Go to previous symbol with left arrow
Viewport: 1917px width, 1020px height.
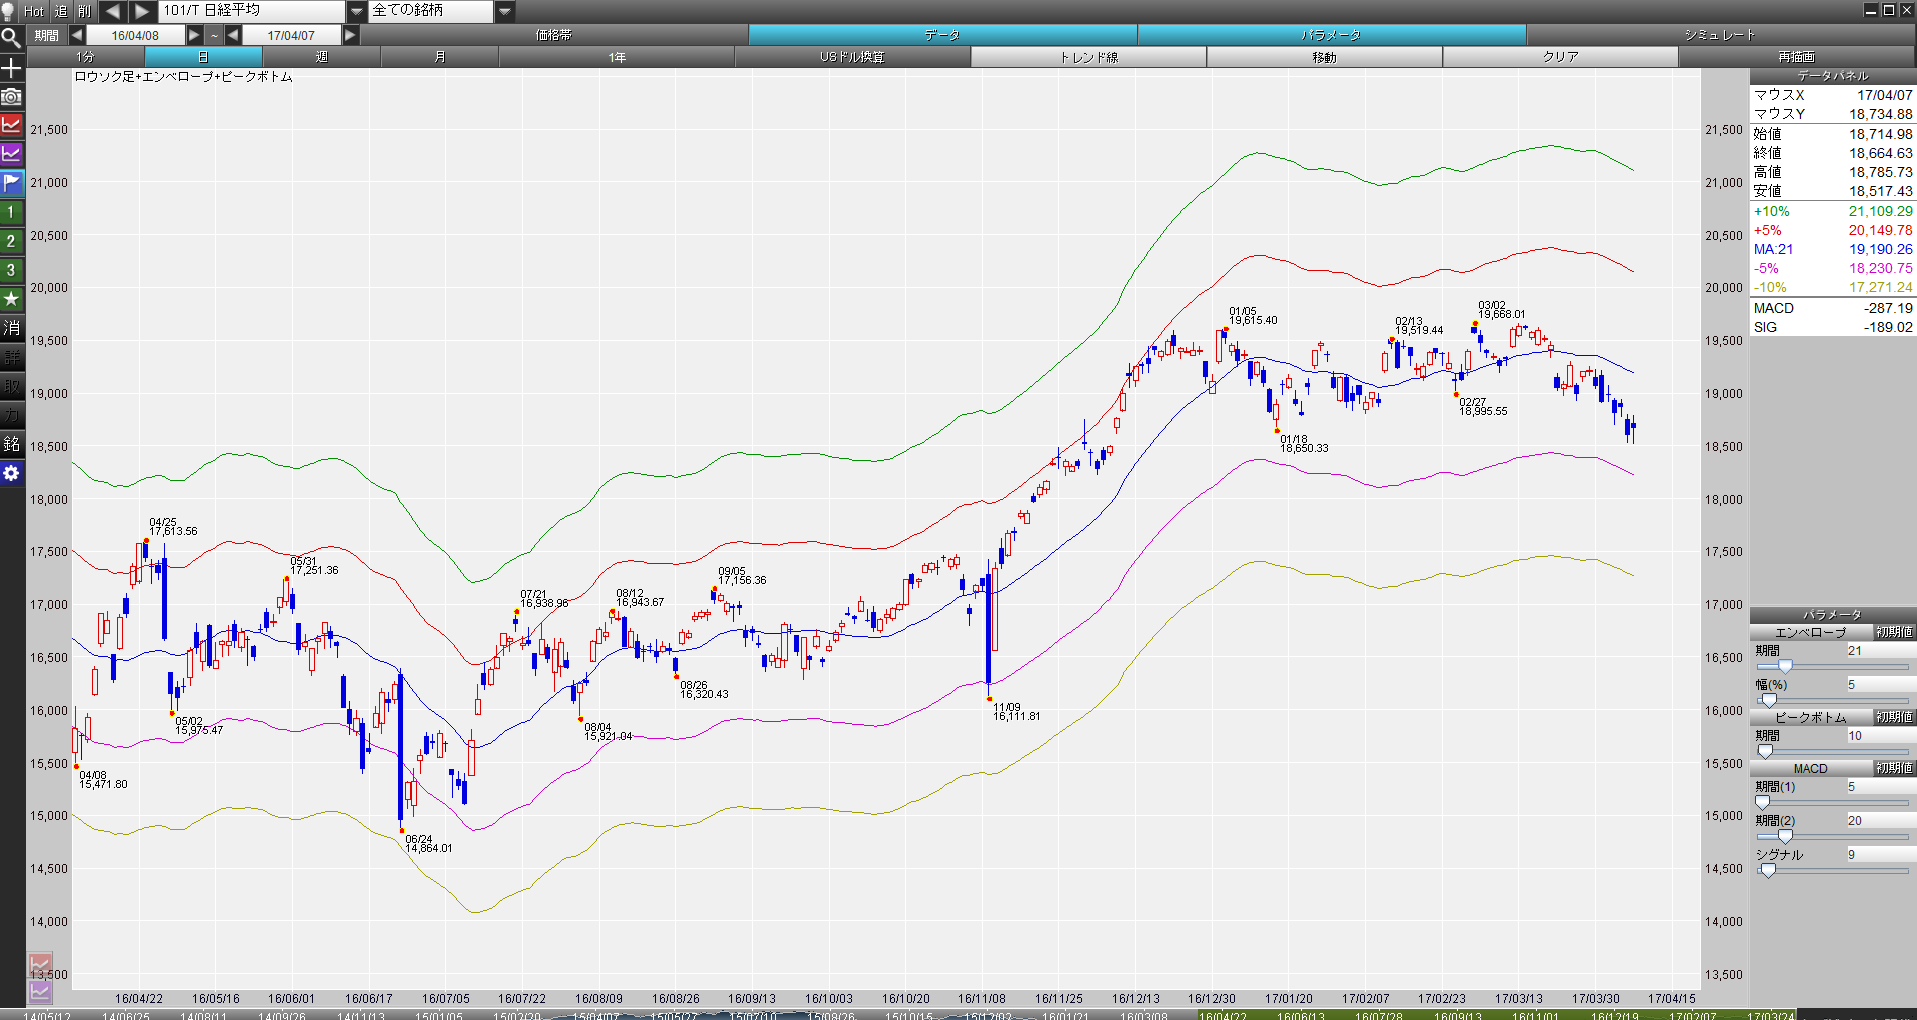(x=112, y=11)
